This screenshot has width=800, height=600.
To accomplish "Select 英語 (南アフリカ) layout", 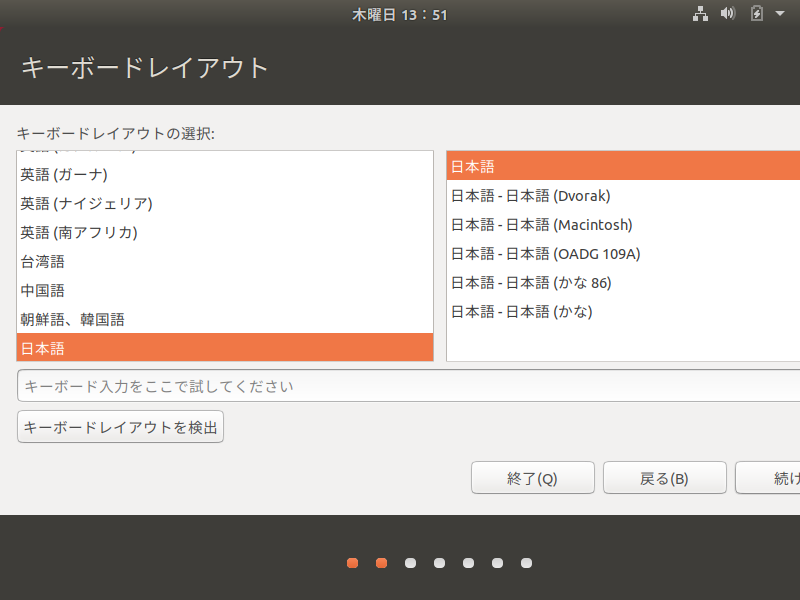I will click(x=225, y=233).
